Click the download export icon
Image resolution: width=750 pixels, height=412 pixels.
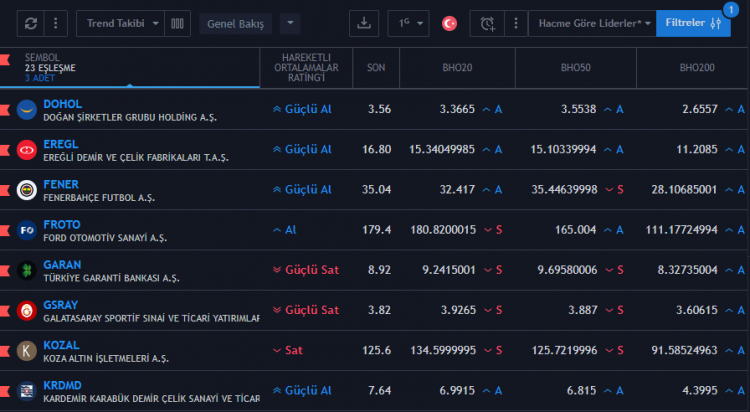(364, 23)
